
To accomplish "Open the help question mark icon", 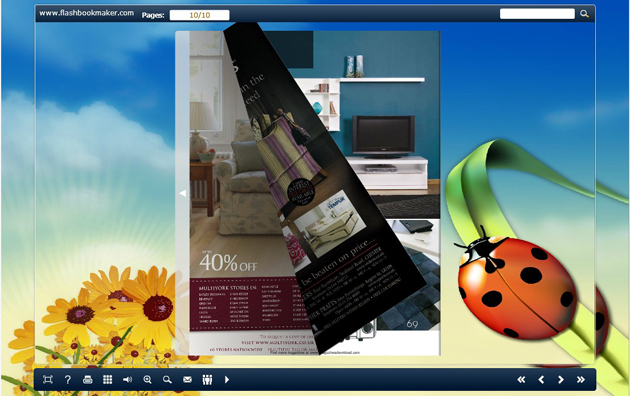I will 68,380.
